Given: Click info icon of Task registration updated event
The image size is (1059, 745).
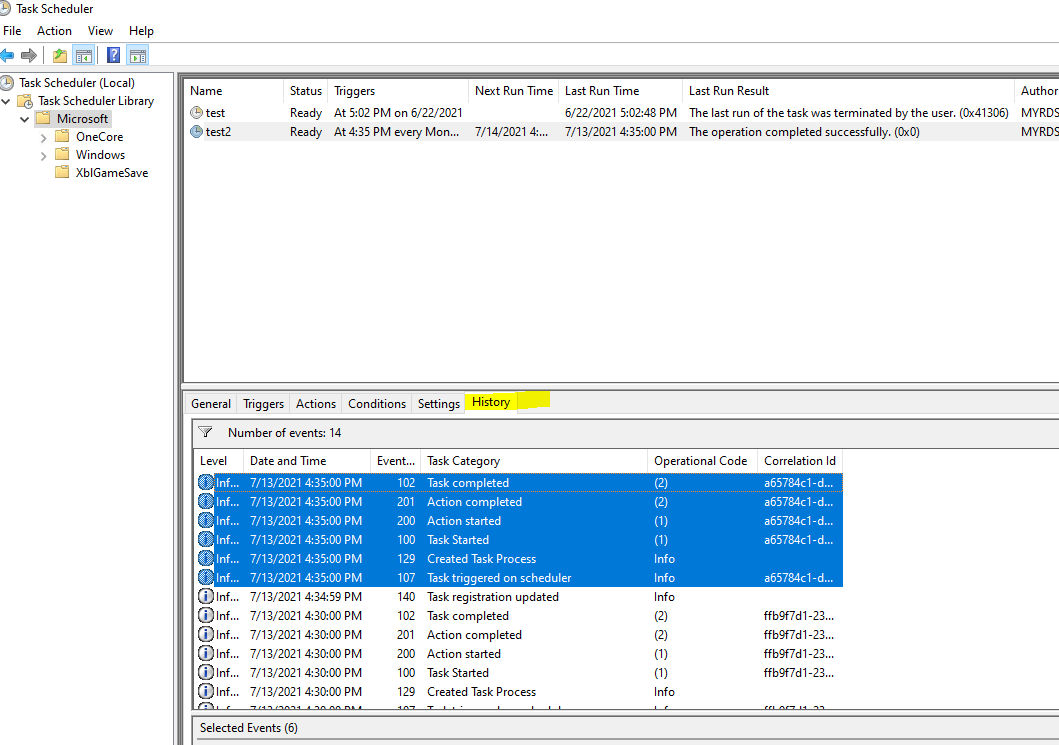Looking at the screenshot, I should point(205,596).
